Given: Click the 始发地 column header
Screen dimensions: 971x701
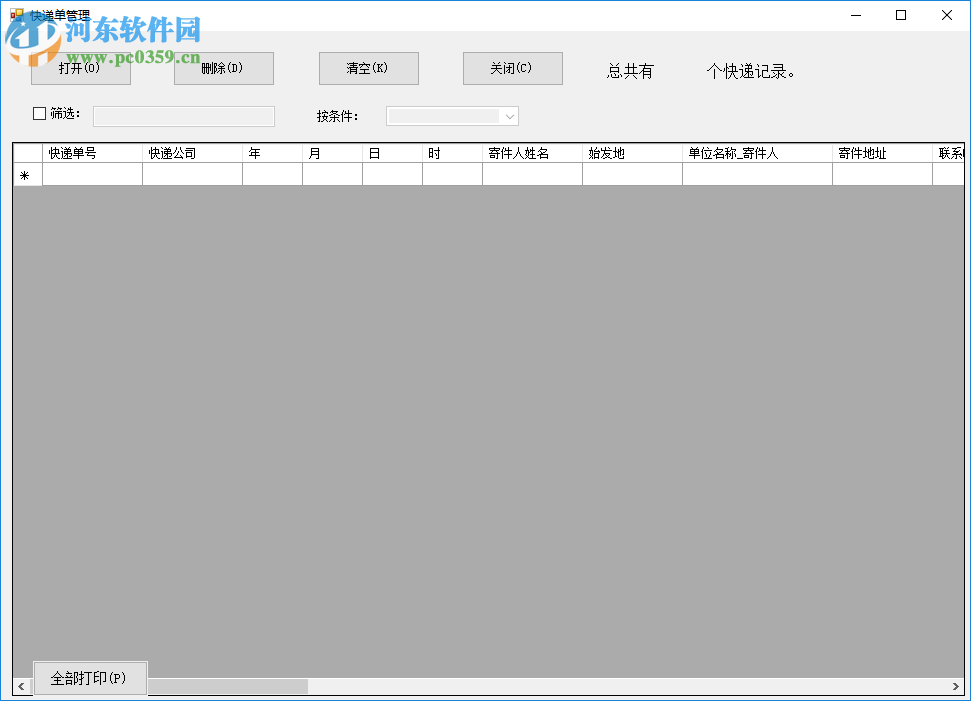Looking at the screenshot, I should (632, 153).
